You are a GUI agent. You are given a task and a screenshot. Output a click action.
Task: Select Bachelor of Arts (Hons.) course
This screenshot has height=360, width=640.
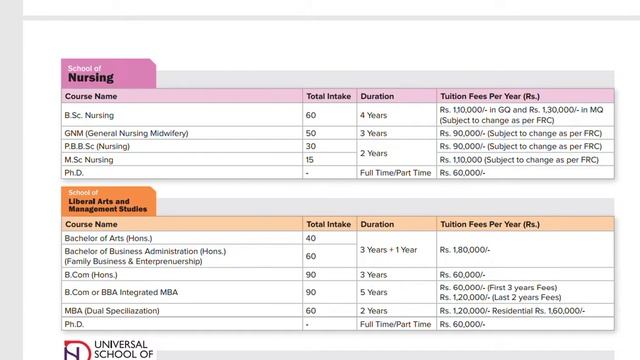[x=108, y=238]
